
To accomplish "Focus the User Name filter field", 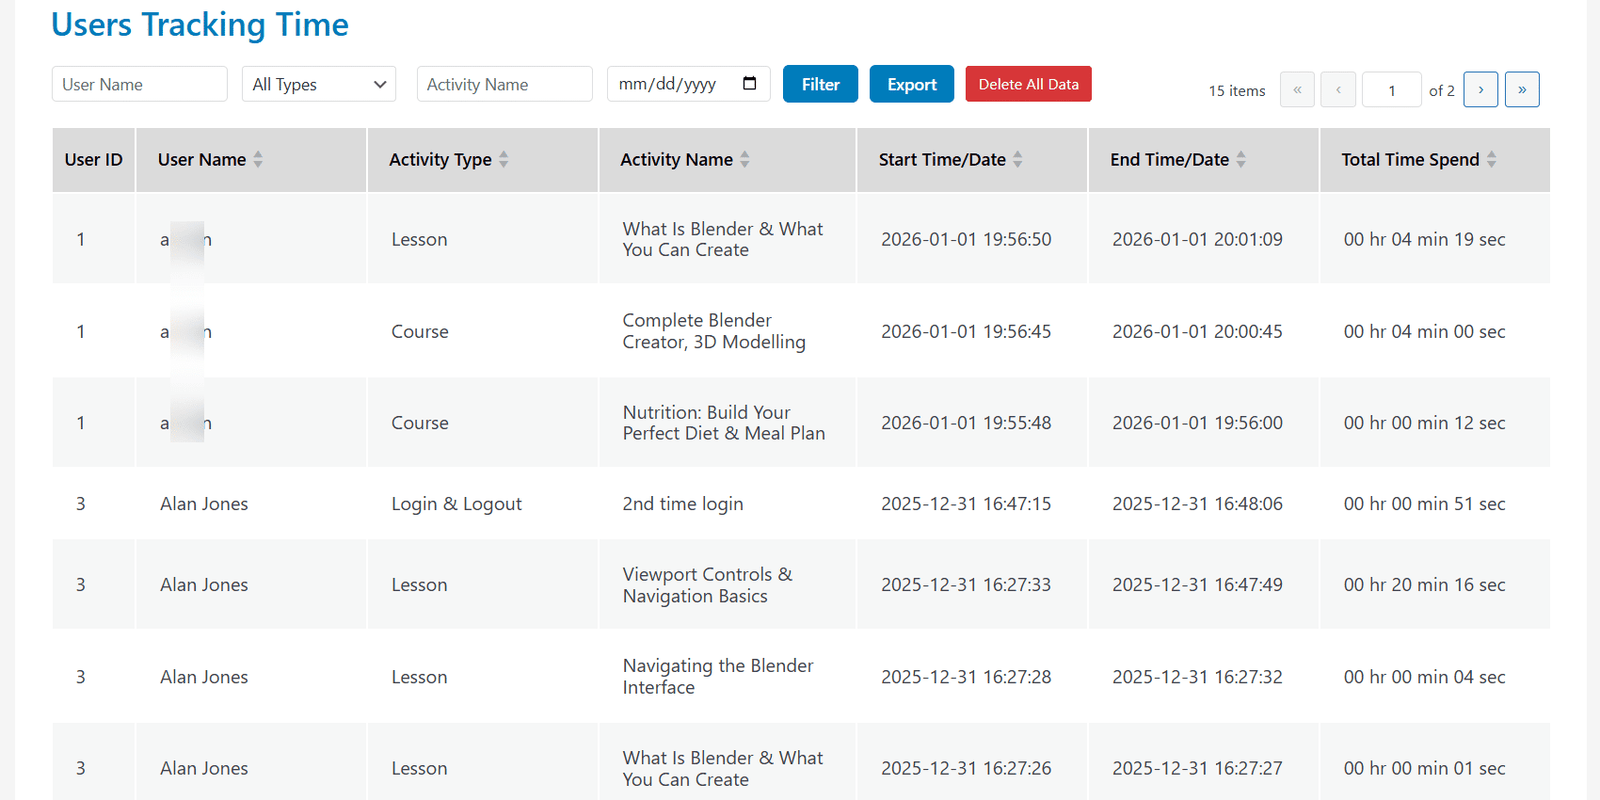I will click(140, 84).
